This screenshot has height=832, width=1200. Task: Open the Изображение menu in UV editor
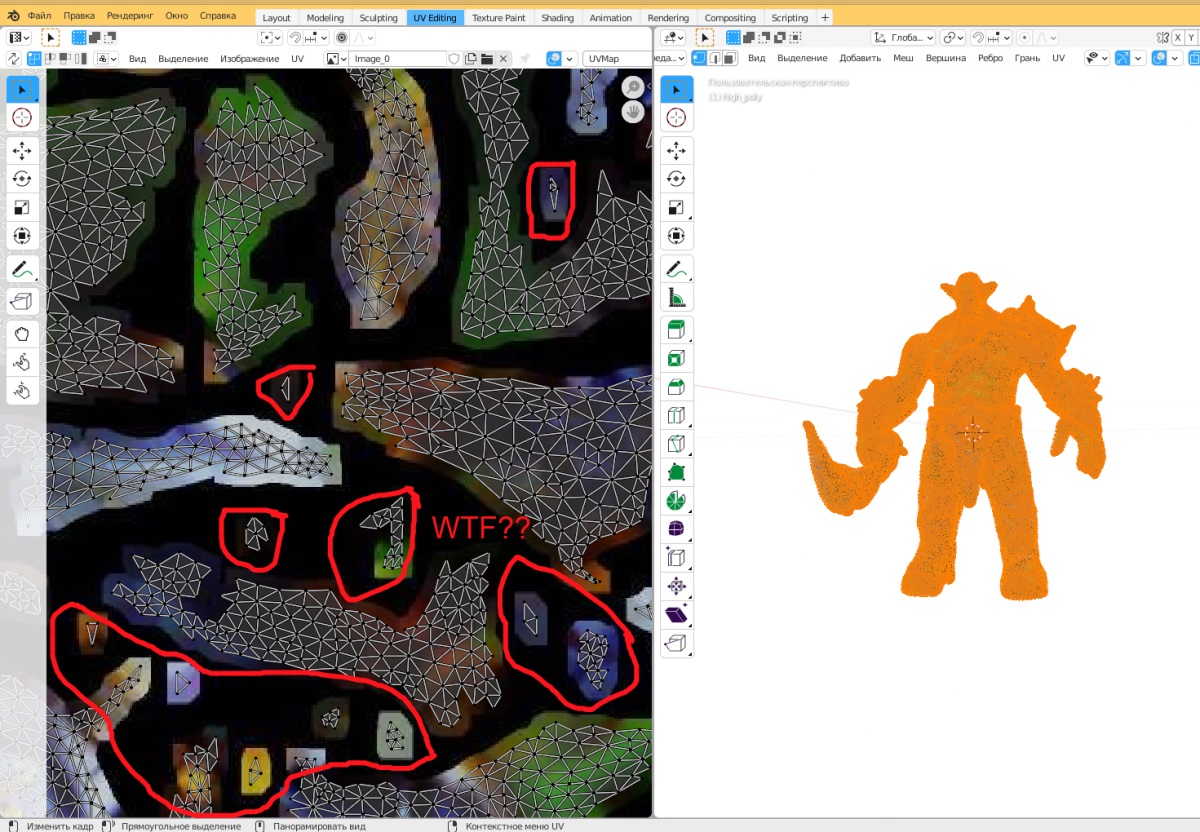(x=250, y=59)
